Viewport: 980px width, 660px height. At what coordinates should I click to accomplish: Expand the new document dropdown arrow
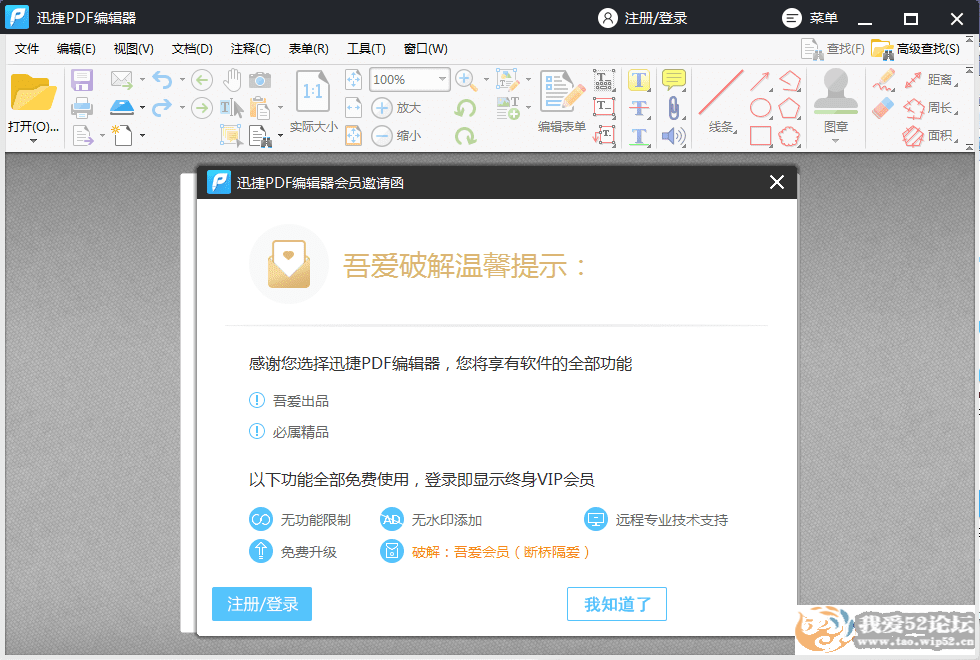[142, 135]
